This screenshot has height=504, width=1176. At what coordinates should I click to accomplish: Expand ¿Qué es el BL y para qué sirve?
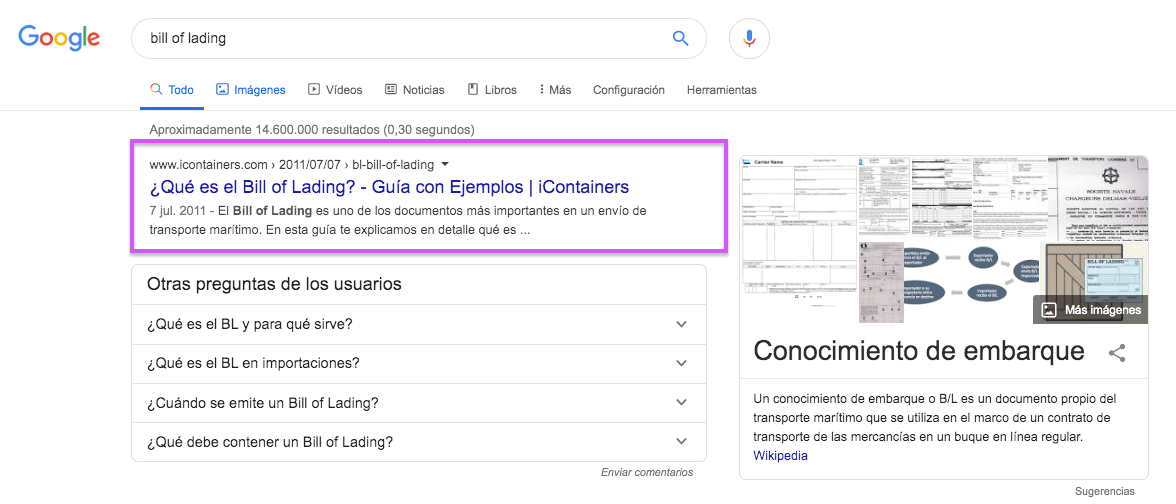[418, 324]
